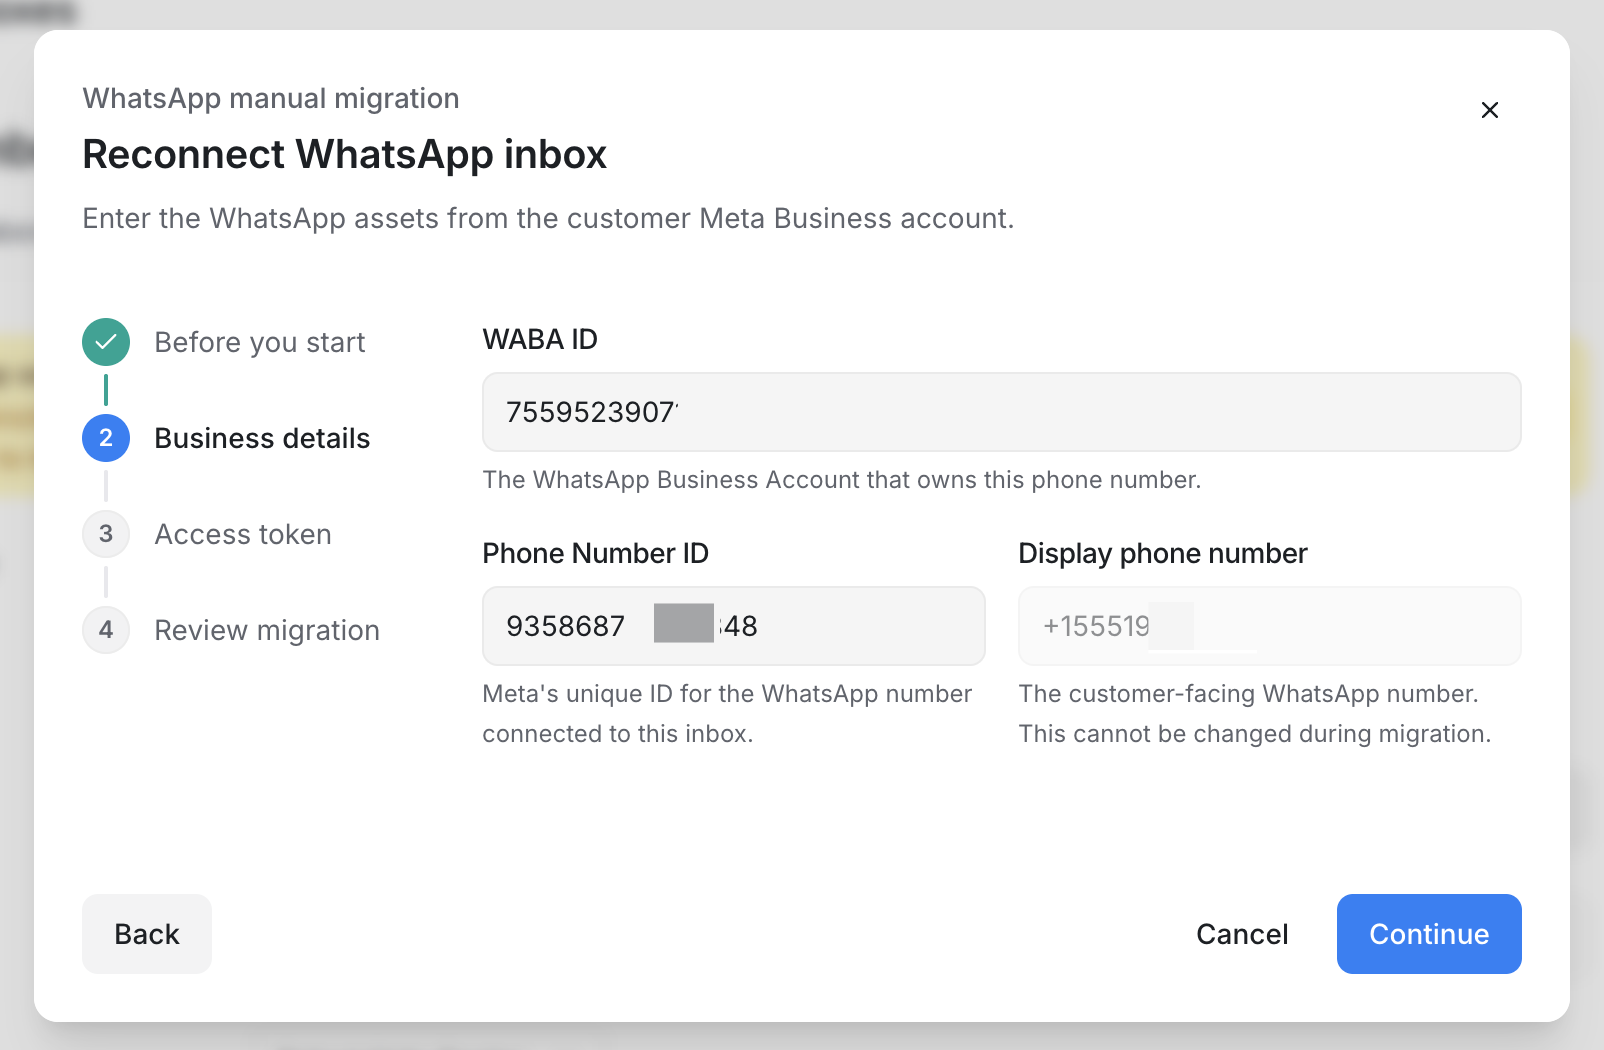Click the green checkmark step icon
The height and width of the screenshot is (1050, 1604).
click(x=106, y=342)
